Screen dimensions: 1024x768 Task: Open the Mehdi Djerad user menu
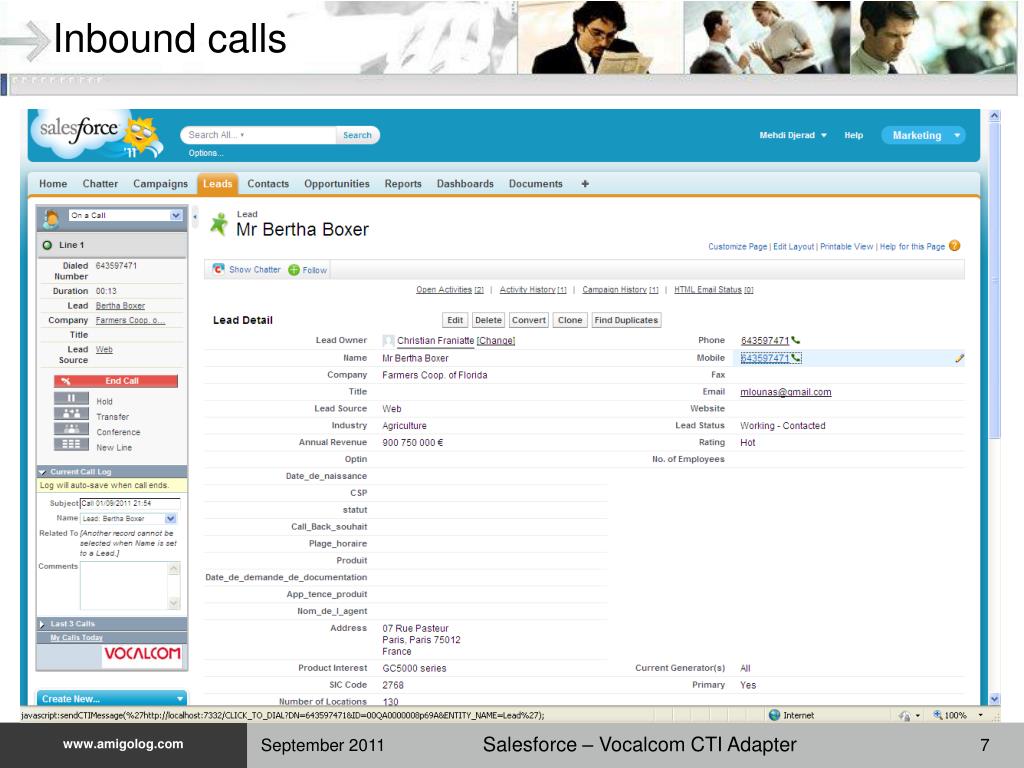click(793, 135)
